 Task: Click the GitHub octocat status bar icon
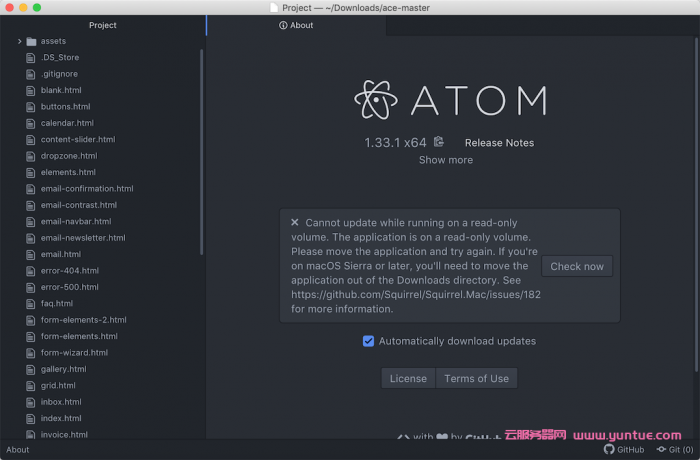608,450
